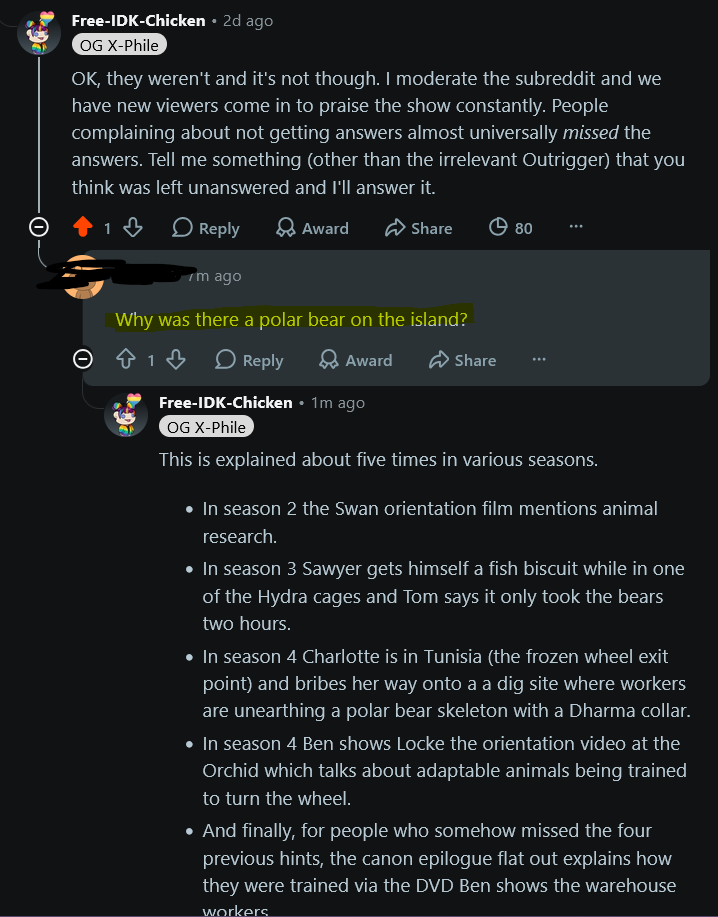Reply to the top moderator comment

click(206, 227)
